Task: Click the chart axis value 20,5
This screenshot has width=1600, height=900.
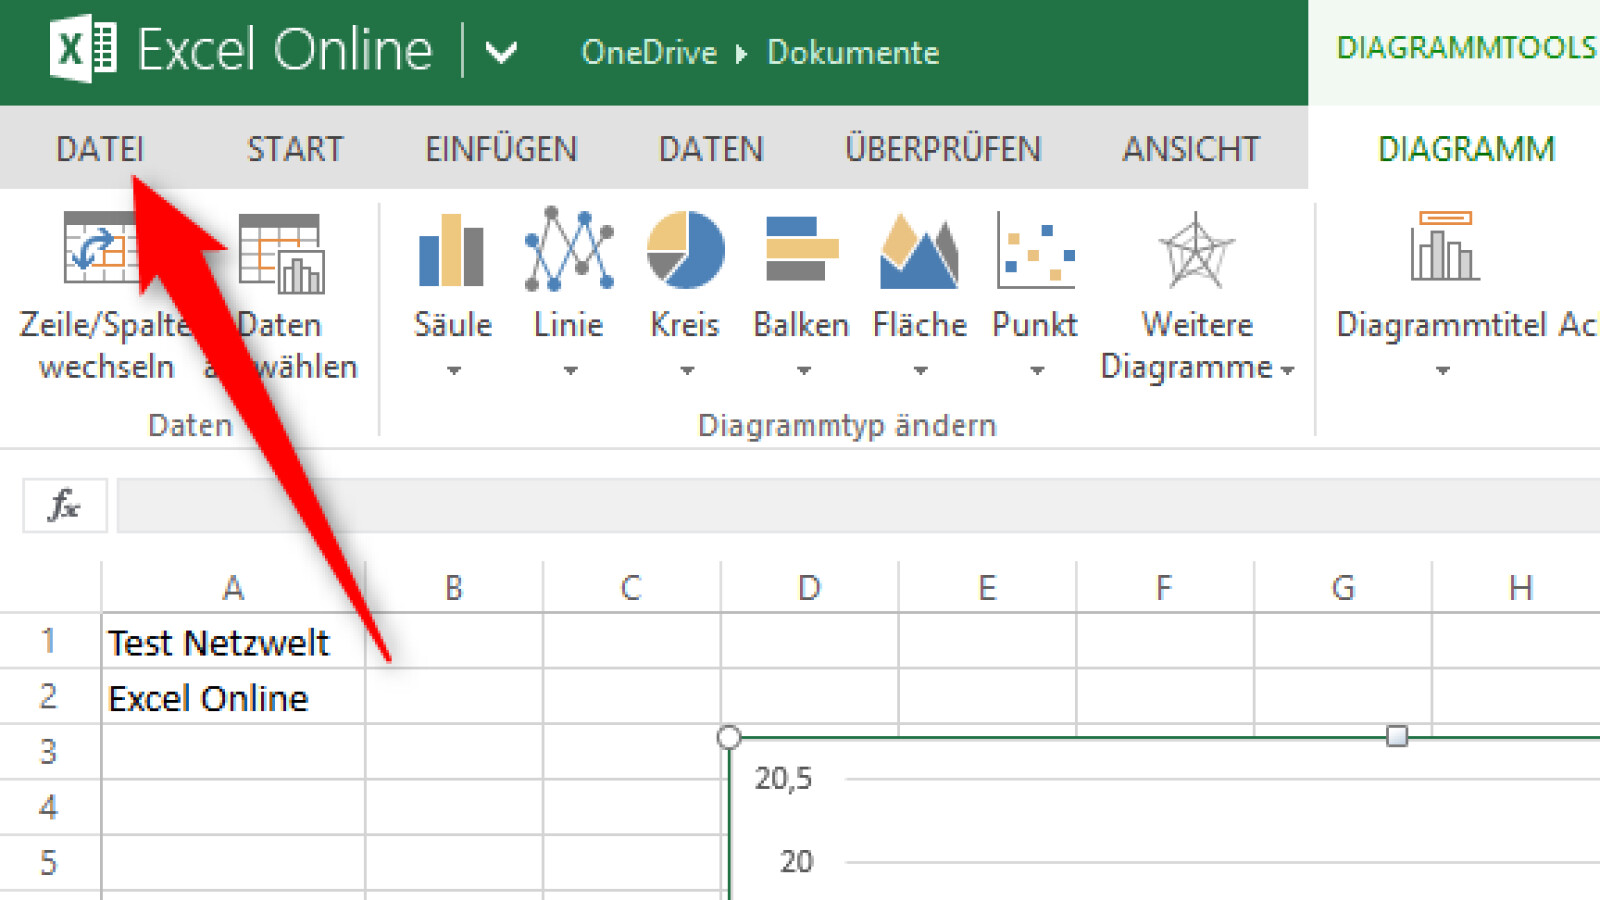Action: point(783,778)
